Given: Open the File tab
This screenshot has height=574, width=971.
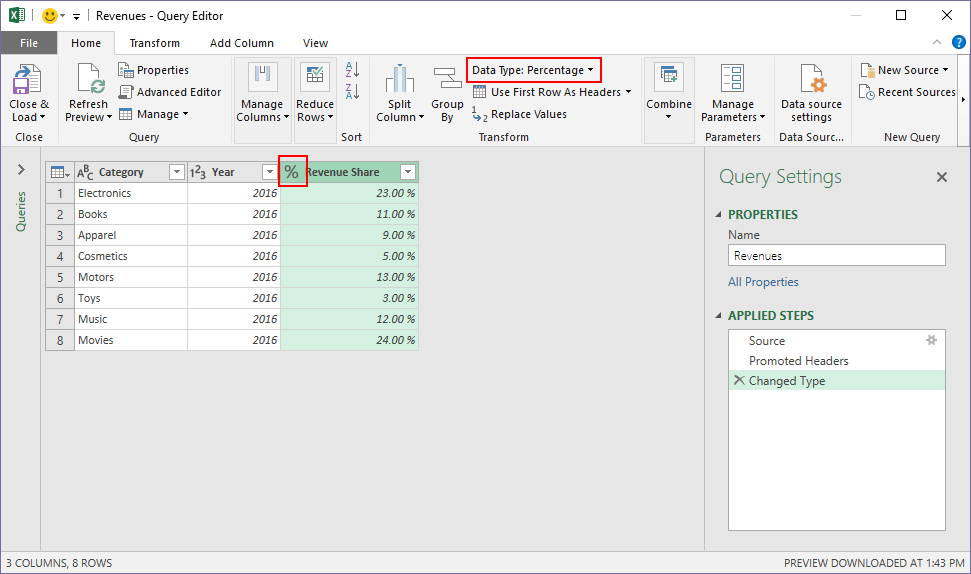Looking at the screenshot, I should click(28, 43).
